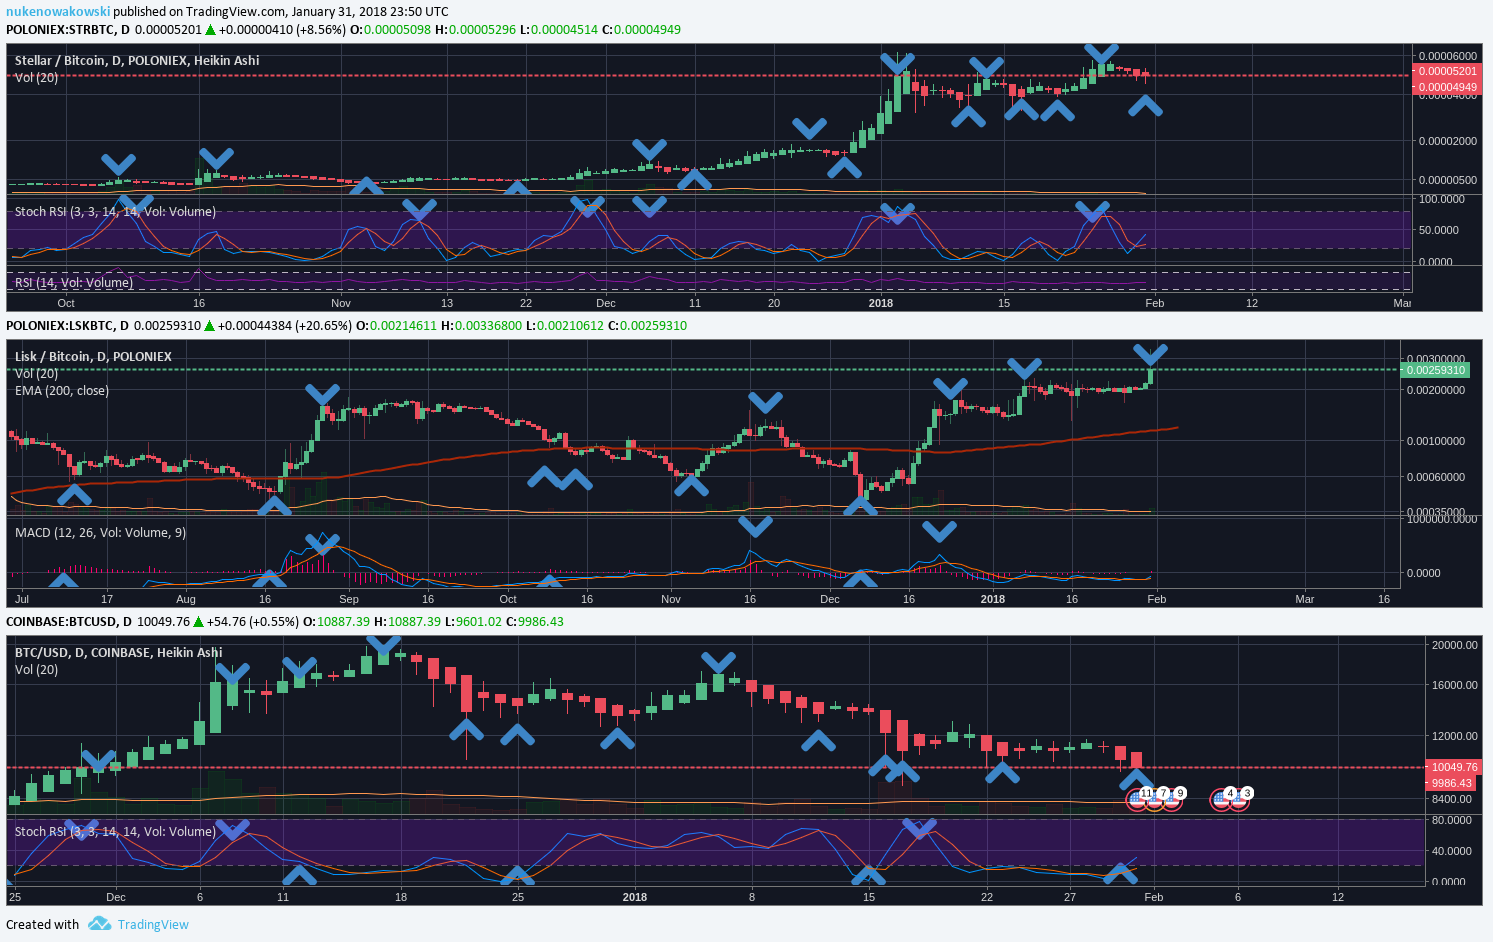Select Vol (20) legend in BTC/USD chart
This screenshot has width=1493, height=942.
click(36, 669)
